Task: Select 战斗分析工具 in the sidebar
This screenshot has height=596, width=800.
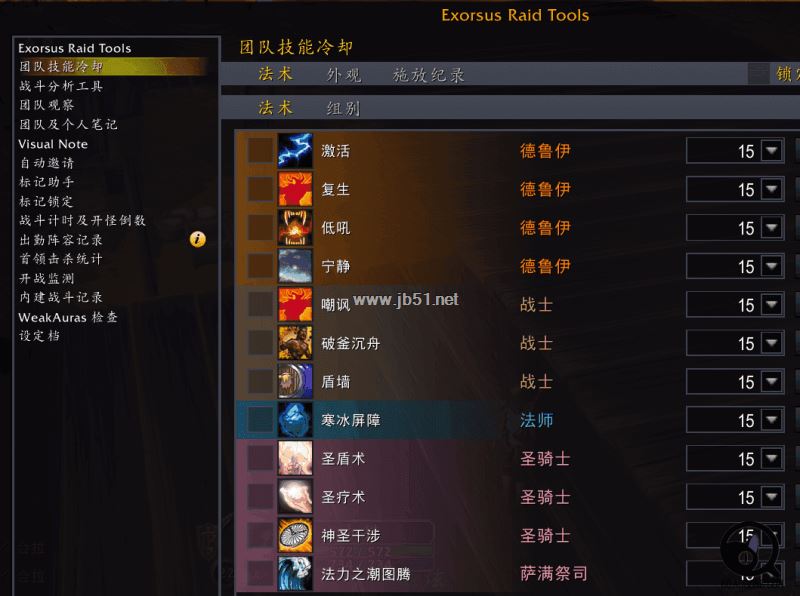Action: point(61,86)
